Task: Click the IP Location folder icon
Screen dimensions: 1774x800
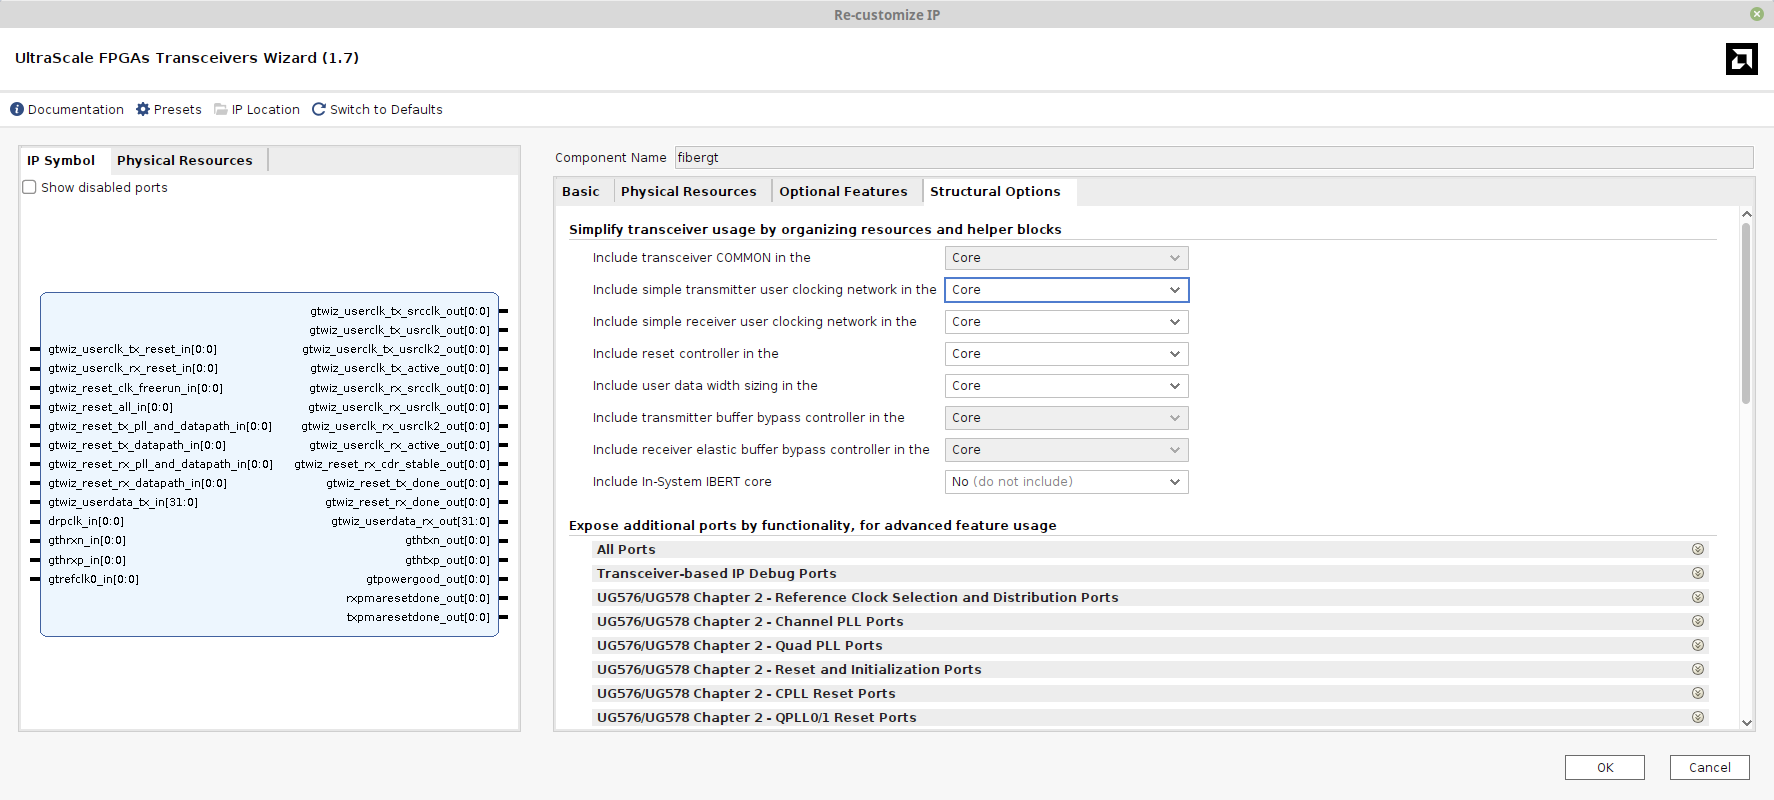Action: coord(221,109)
